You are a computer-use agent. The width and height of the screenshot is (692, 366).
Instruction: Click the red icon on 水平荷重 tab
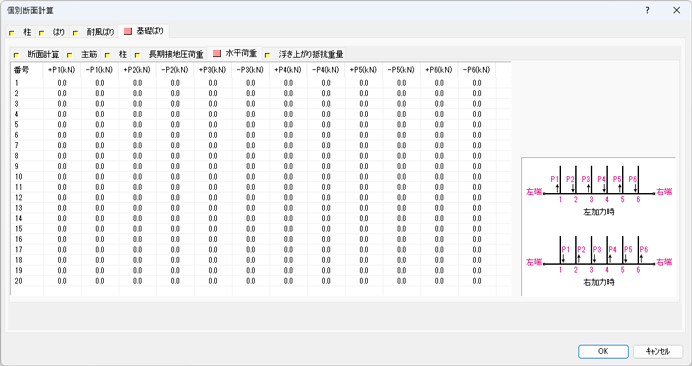point(216,53)
